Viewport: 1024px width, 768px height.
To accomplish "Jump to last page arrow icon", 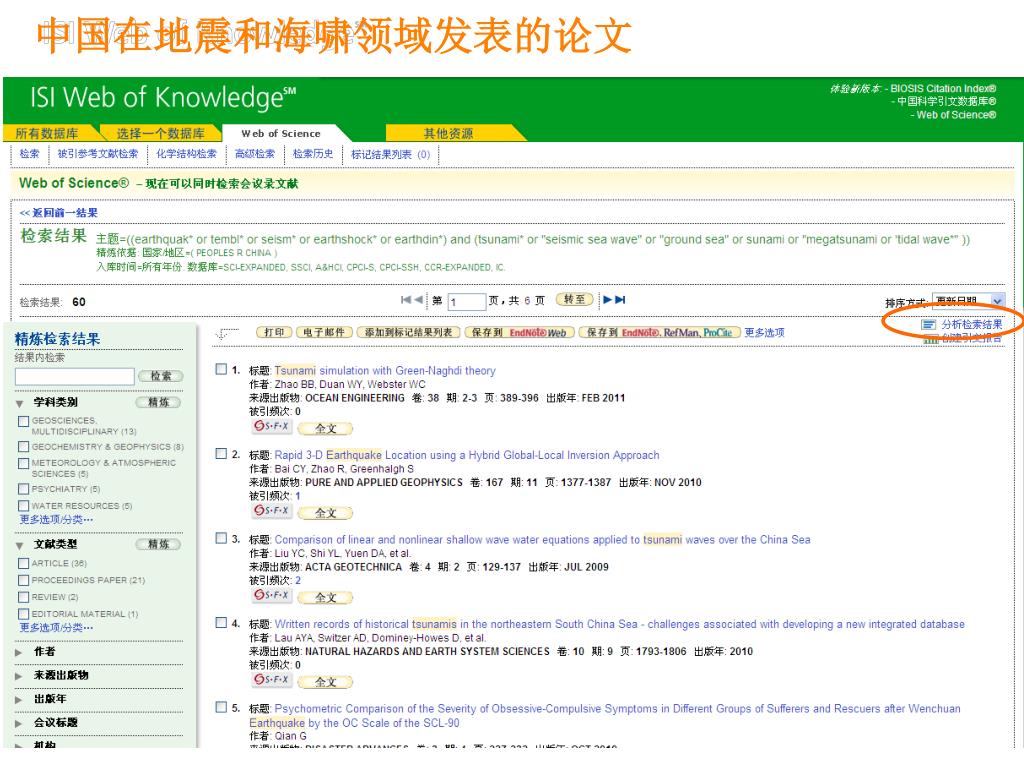I will 620,300.
